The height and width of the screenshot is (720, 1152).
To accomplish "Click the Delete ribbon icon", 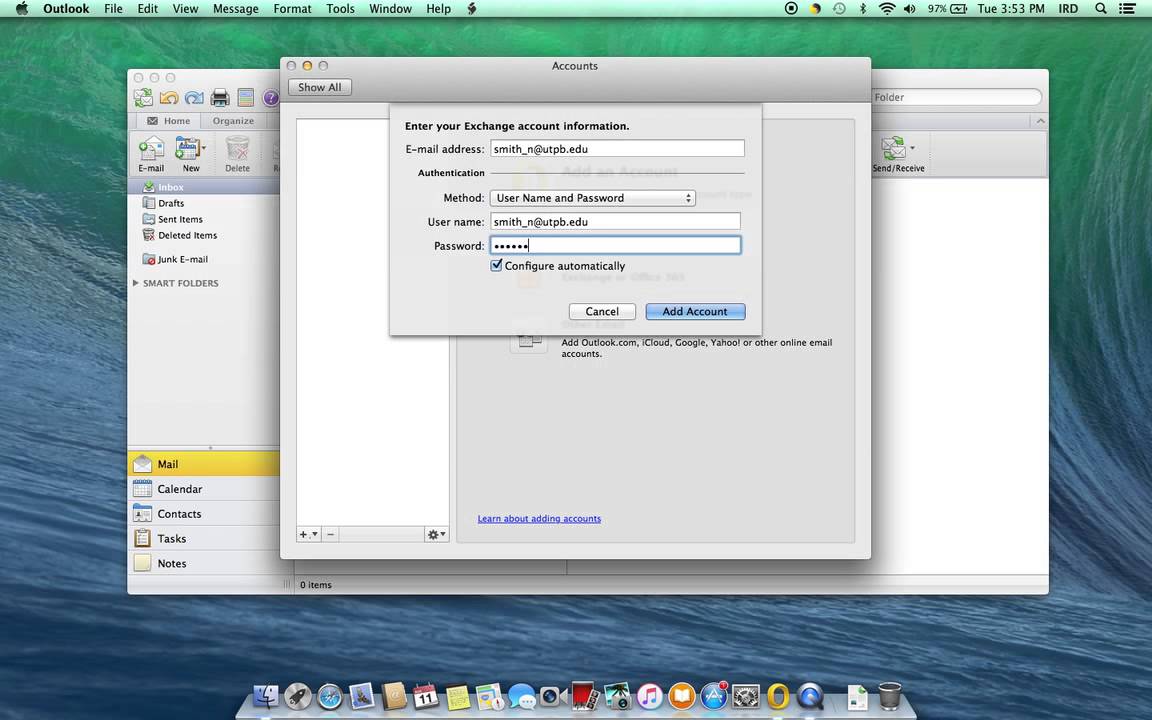I will coord(237,154).
